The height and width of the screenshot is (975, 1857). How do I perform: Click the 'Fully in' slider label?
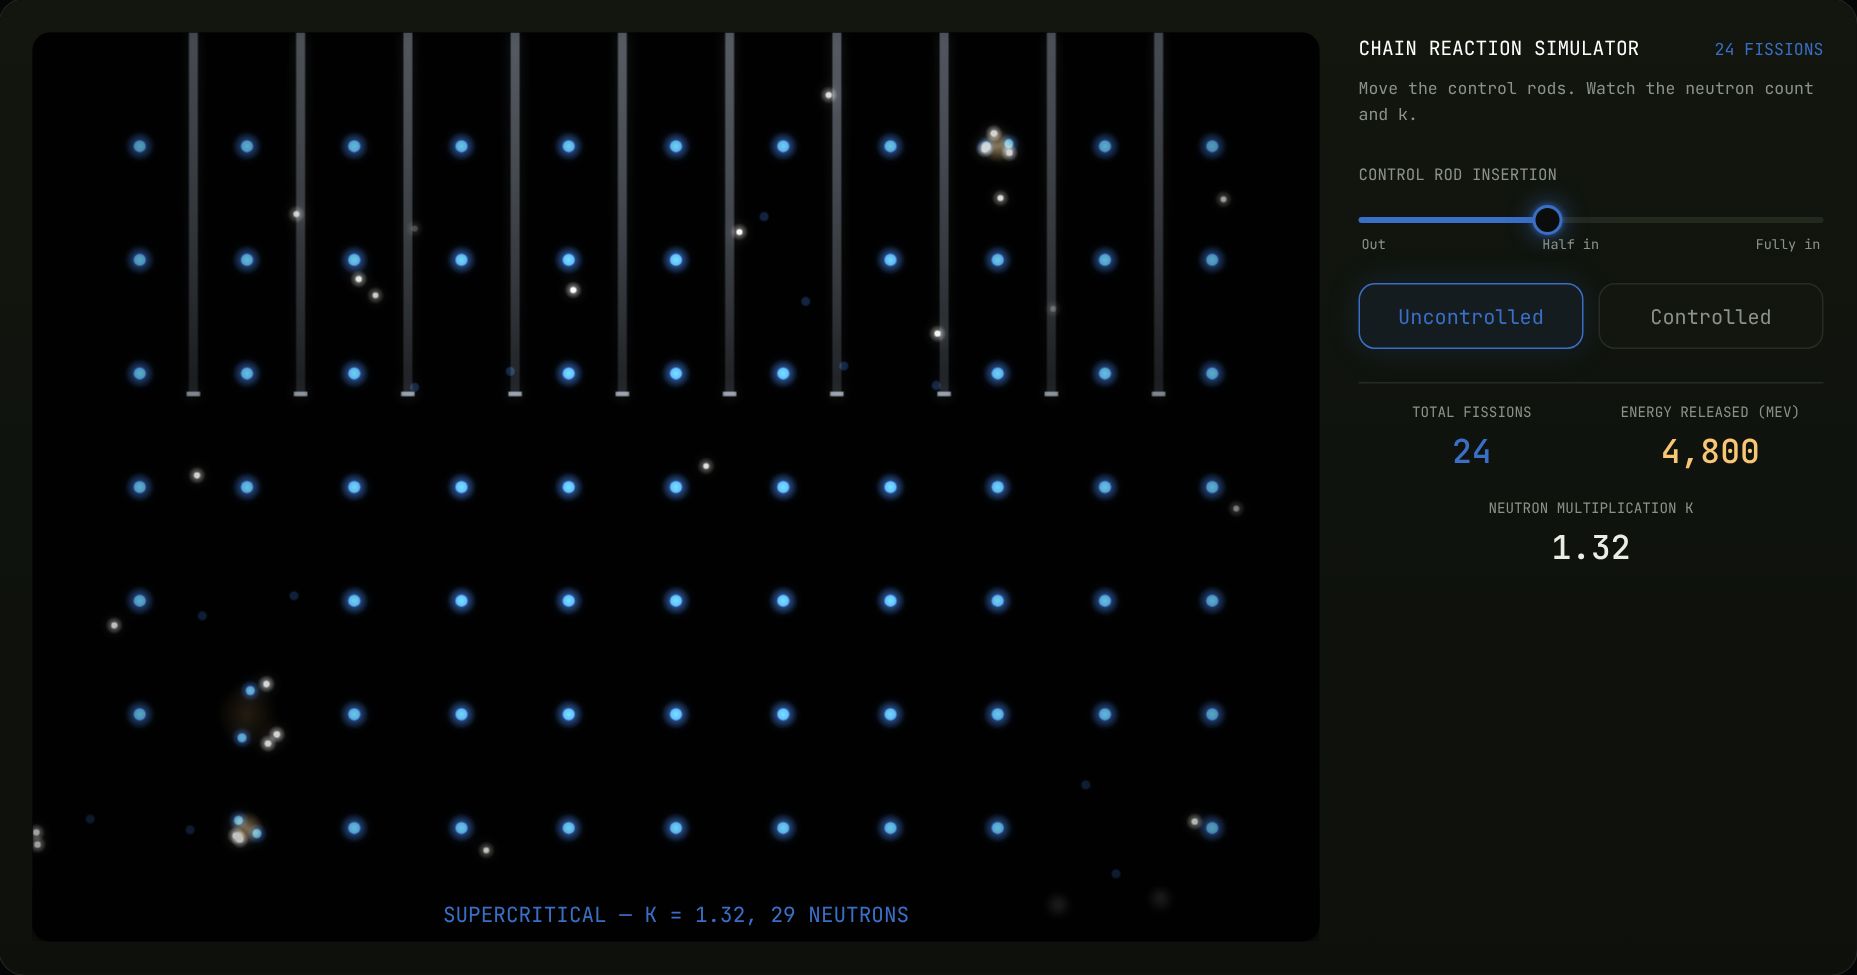1787,244
